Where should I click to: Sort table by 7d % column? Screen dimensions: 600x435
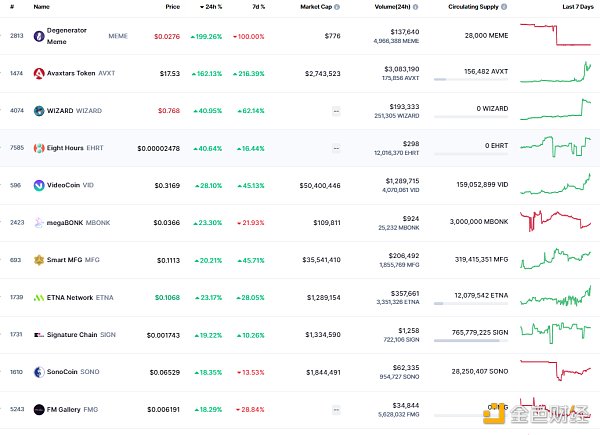259,7
